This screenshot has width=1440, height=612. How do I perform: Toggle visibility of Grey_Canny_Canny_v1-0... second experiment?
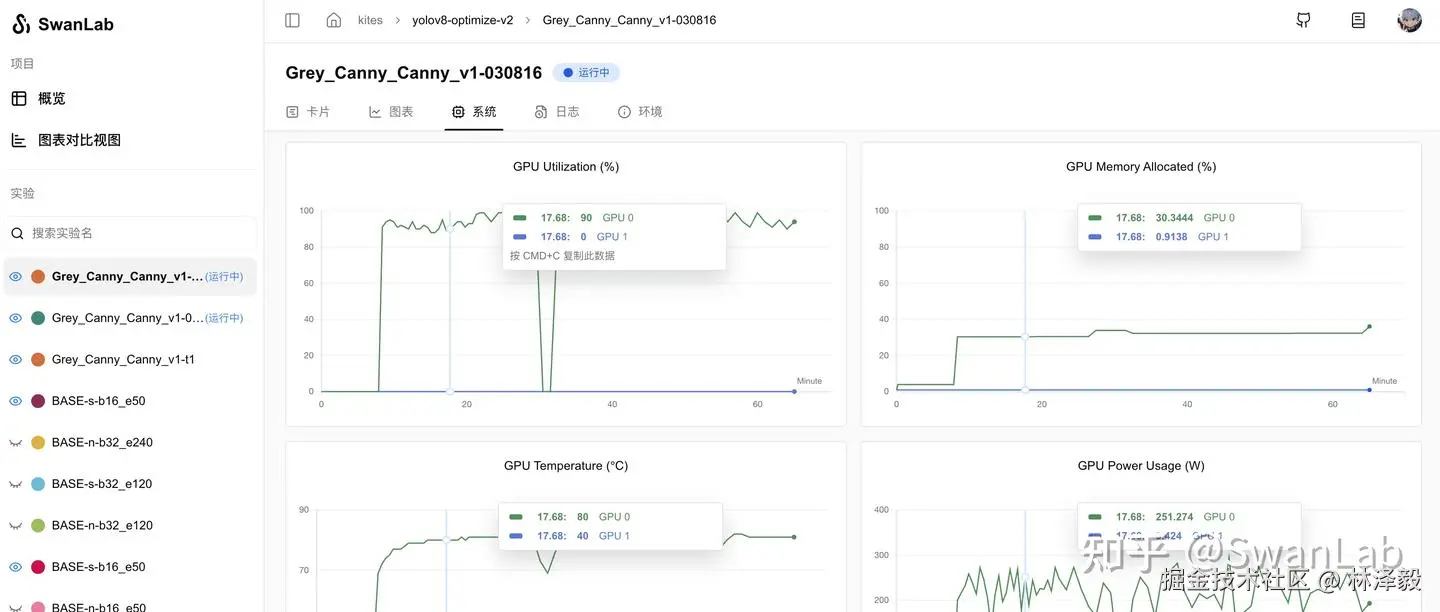pyautogui.click(x=15, y=318)
